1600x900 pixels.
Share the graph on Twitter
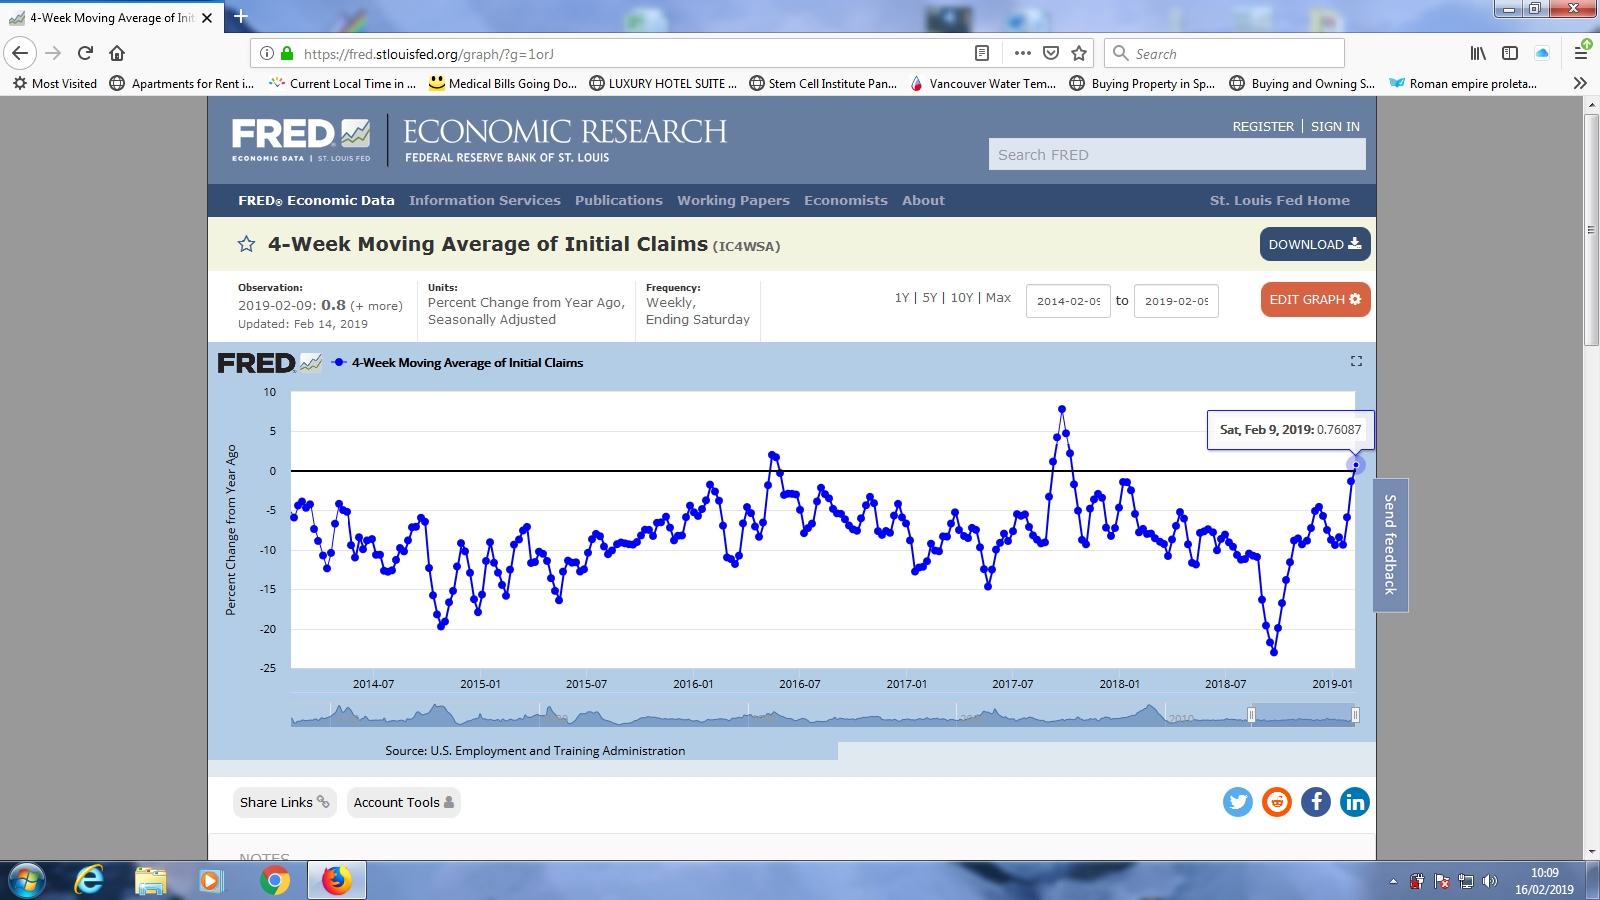pos(1237,802)
